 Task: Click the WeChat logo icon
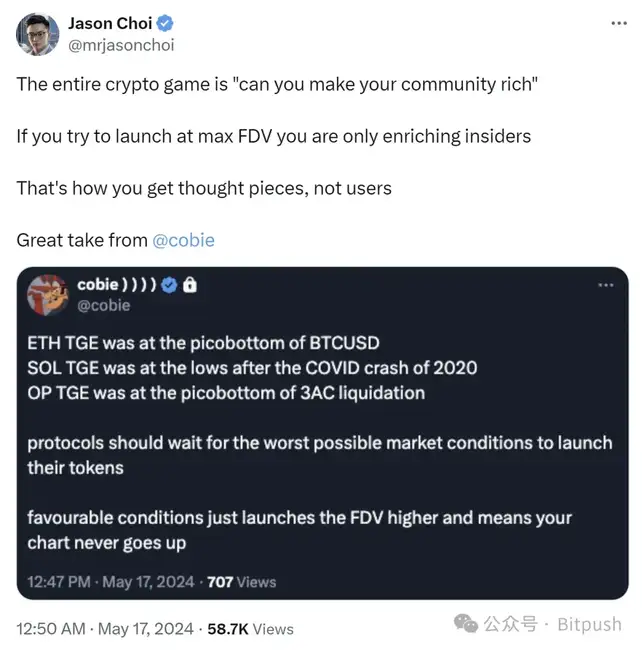465,625
